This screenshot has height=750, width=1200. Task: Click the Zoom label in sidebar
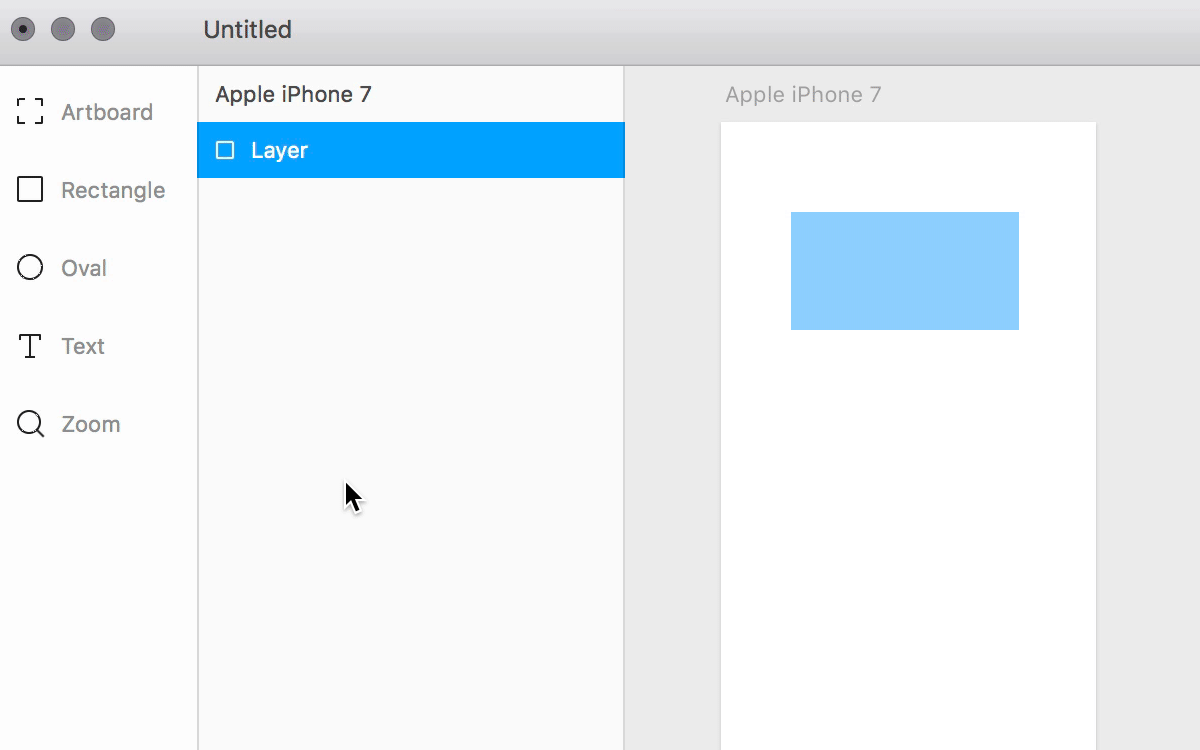(91, 424)
